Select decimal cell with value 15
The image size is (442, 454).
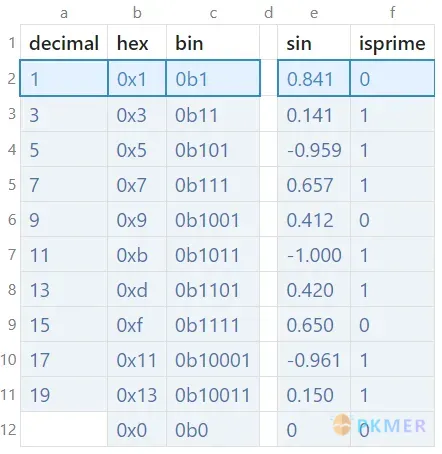[64, 325]
